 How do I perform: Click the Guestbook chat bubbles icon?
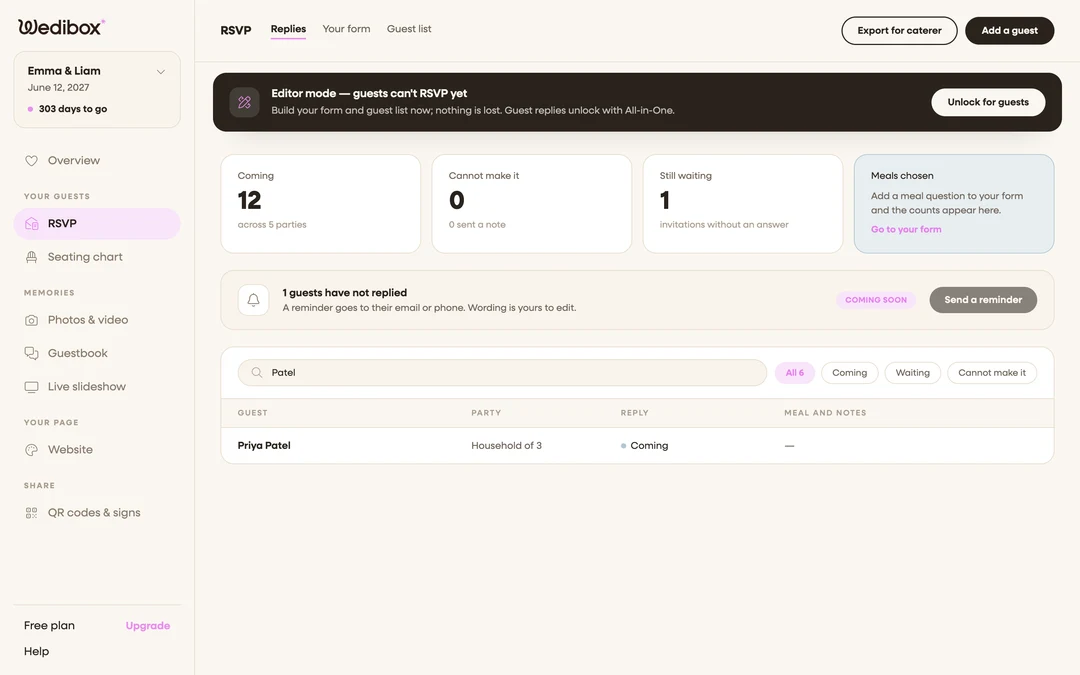click(x=32, y=353)
